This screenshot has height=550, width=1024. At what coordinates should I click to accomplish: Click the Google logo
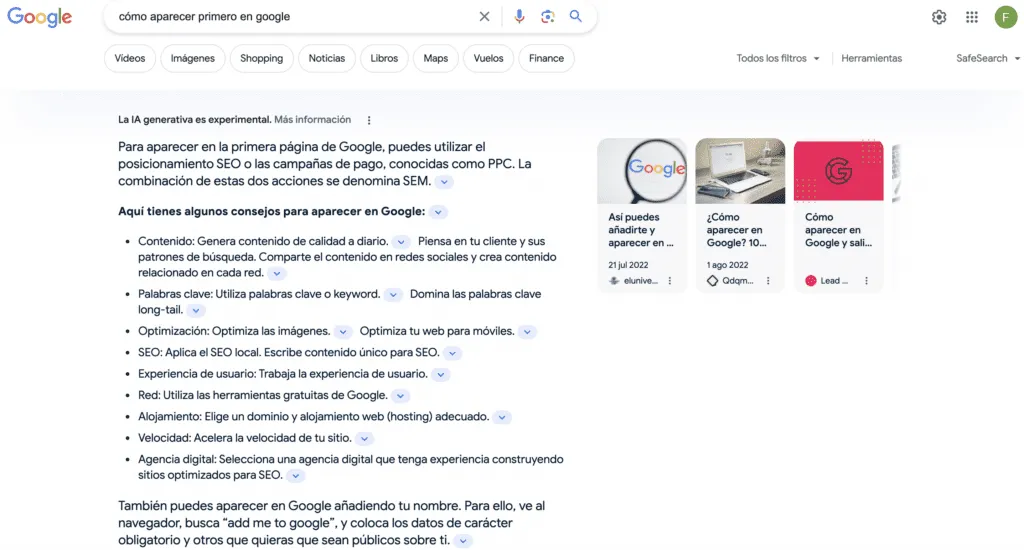39,17
